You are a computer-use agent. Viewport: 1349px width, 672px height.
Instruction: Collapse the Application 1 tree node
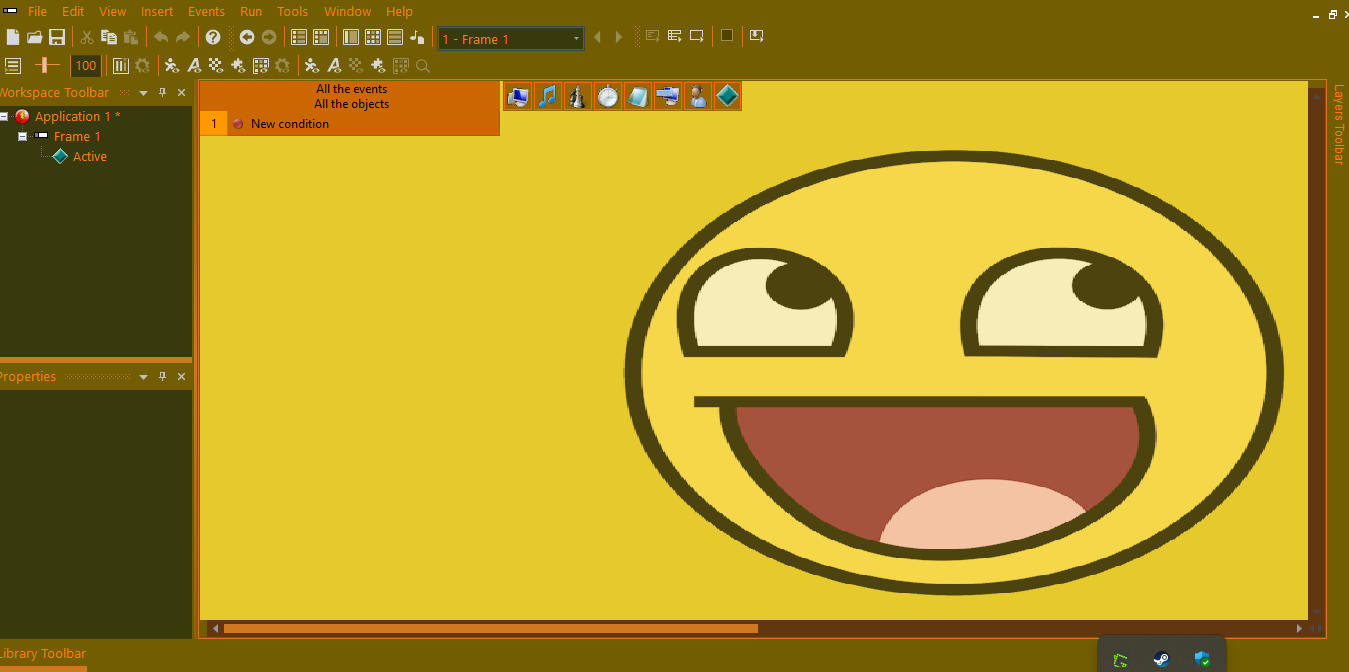point(4,117)
